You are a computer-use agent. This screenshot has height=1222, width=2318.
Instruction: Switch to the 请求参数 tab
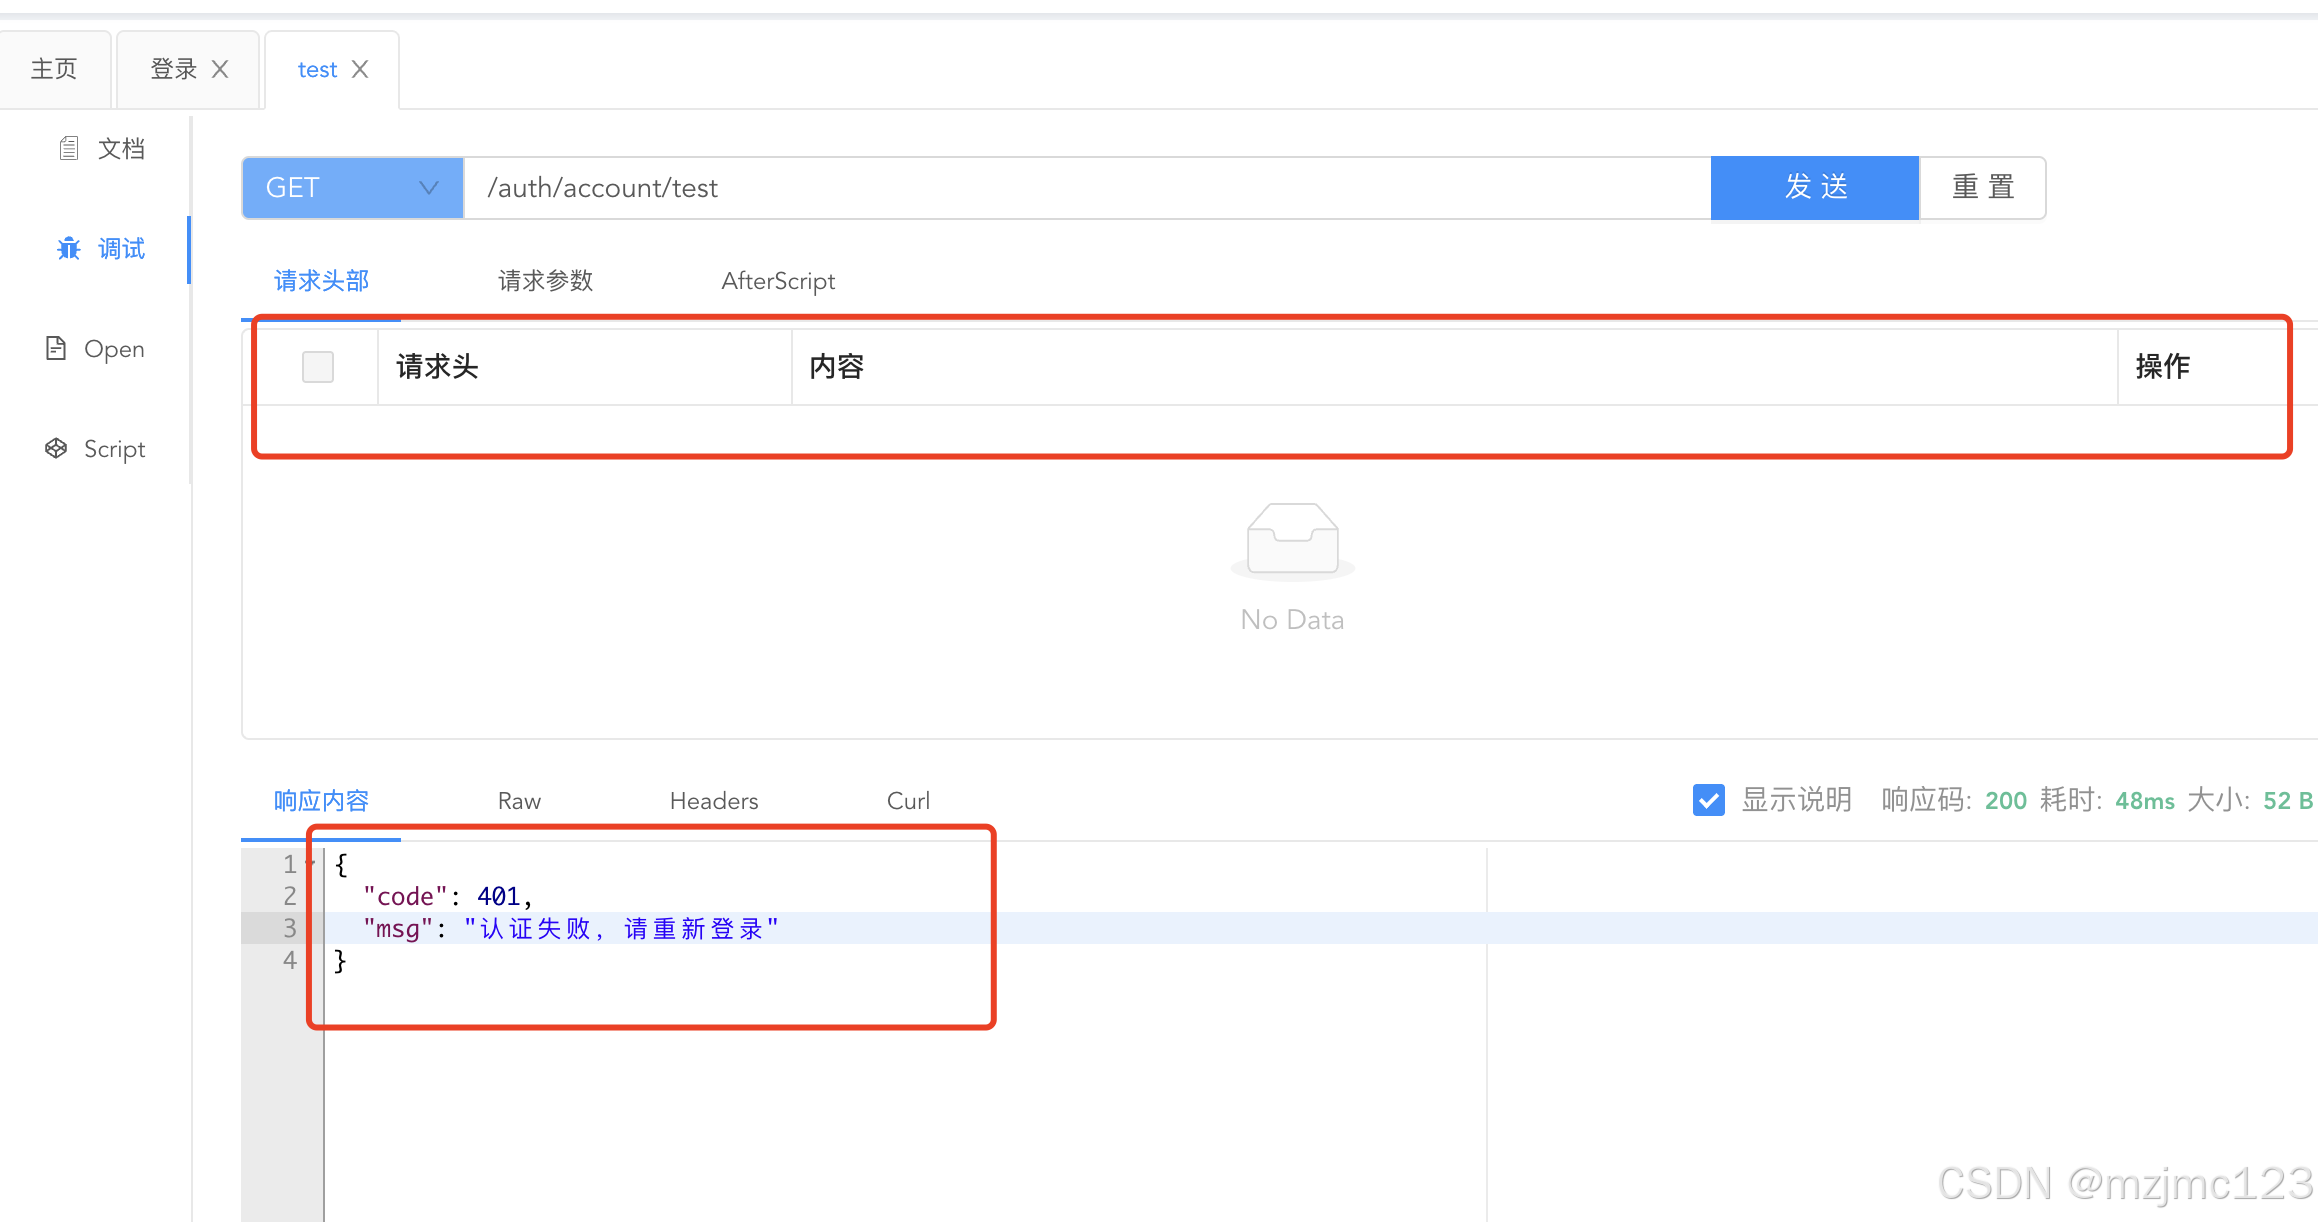point(545,281)
